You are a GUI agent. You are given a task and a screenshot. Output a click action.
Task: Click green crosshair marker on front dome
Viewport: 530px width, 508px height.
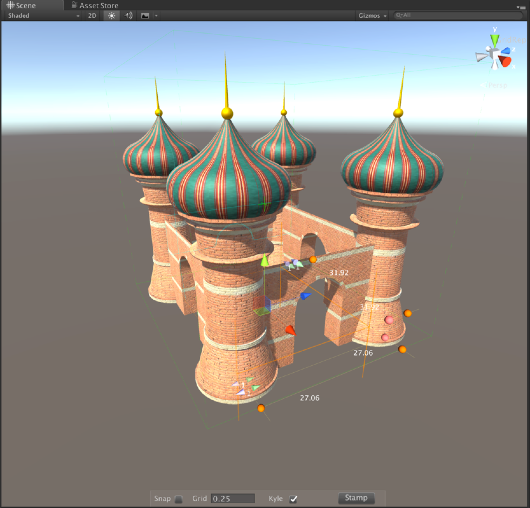pos(264,204)
